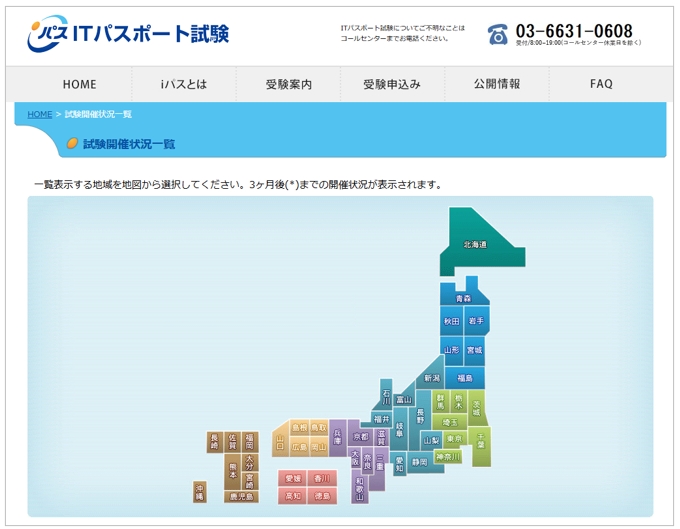Open the 公開情報 menu
The width and height of the screenshot is (680, 529).
pyautogui.click(x=497, y=84)
